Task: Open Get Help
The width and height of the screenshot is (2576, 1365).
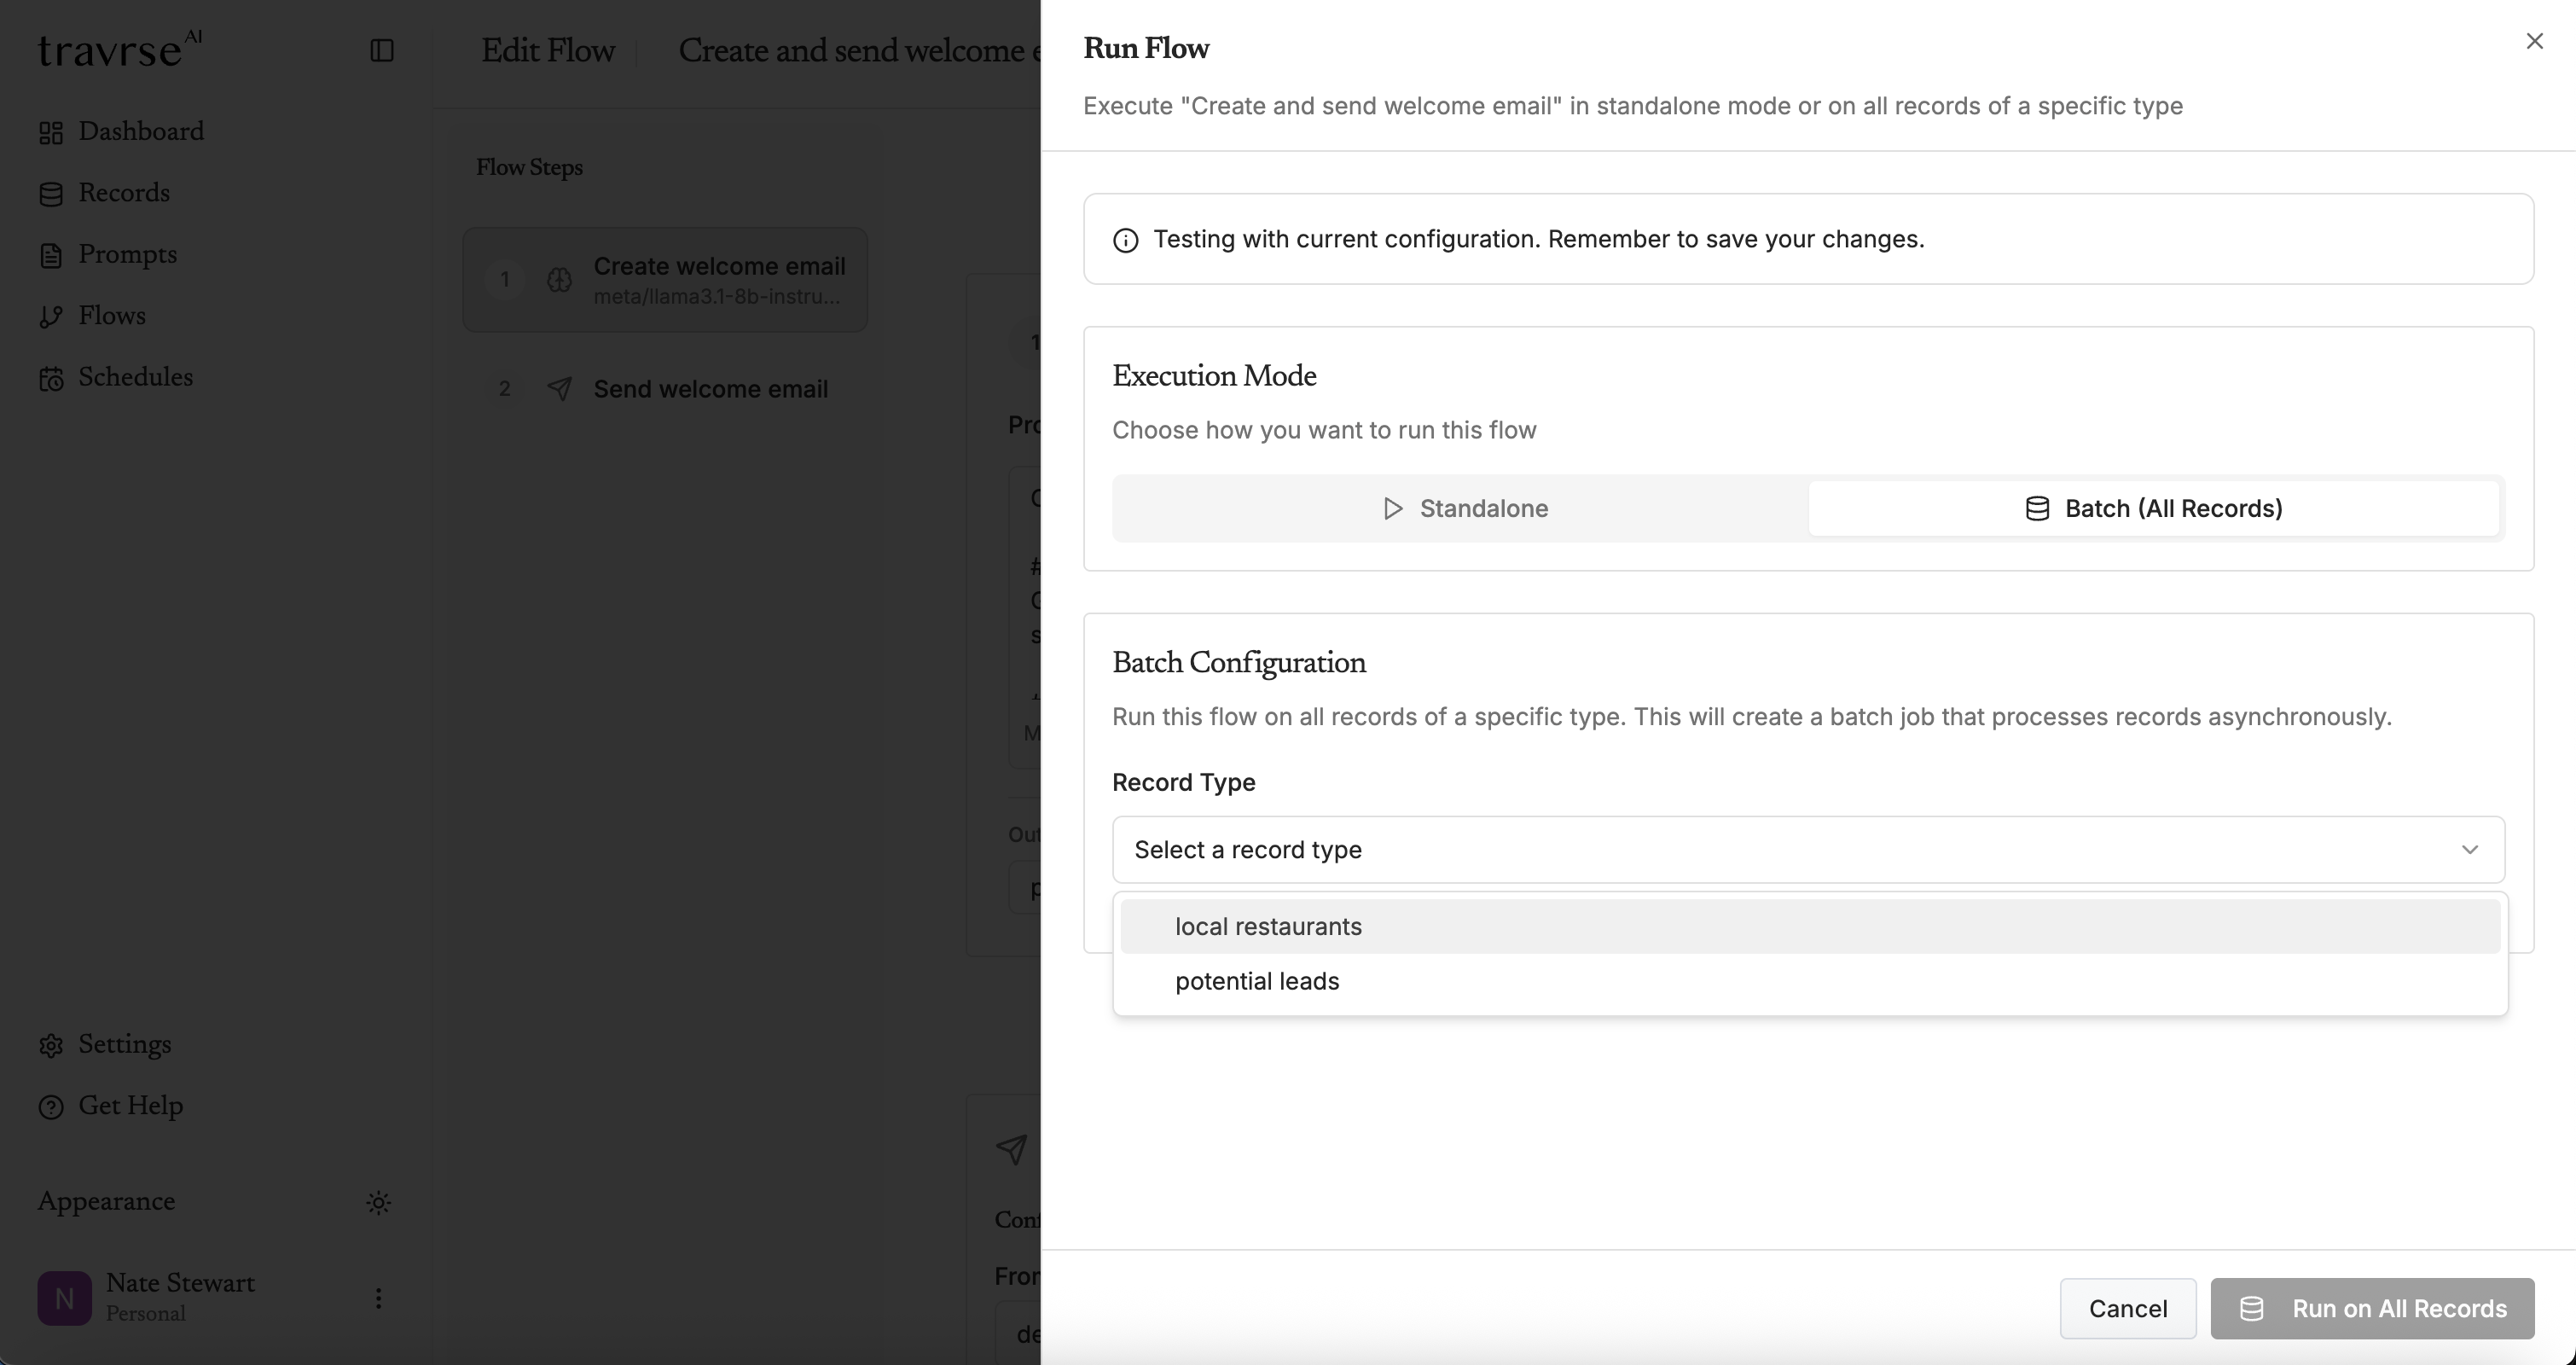Action: 130,1105
